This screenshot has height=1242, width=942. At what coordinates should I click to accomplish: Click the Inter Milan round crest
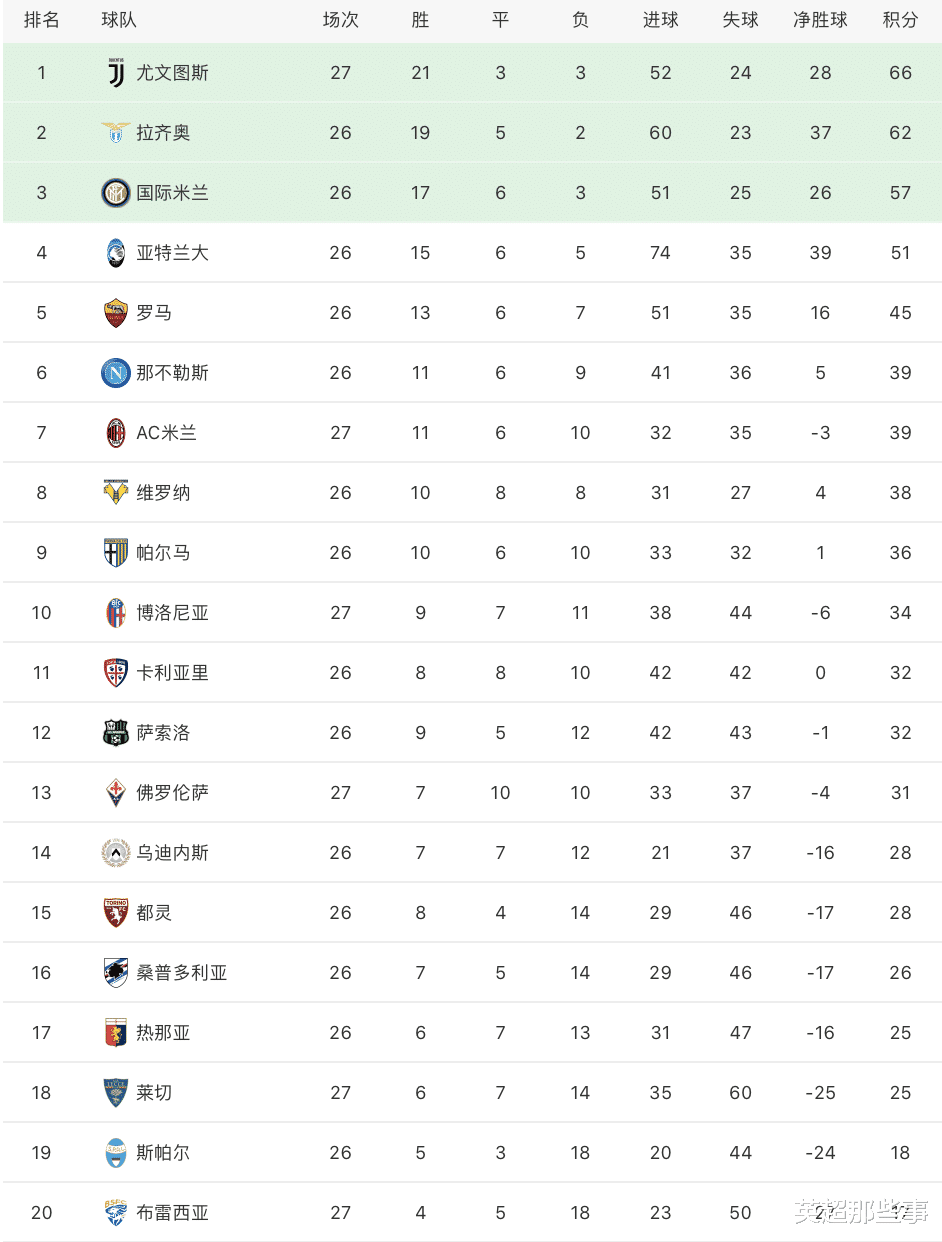(116, 193)
